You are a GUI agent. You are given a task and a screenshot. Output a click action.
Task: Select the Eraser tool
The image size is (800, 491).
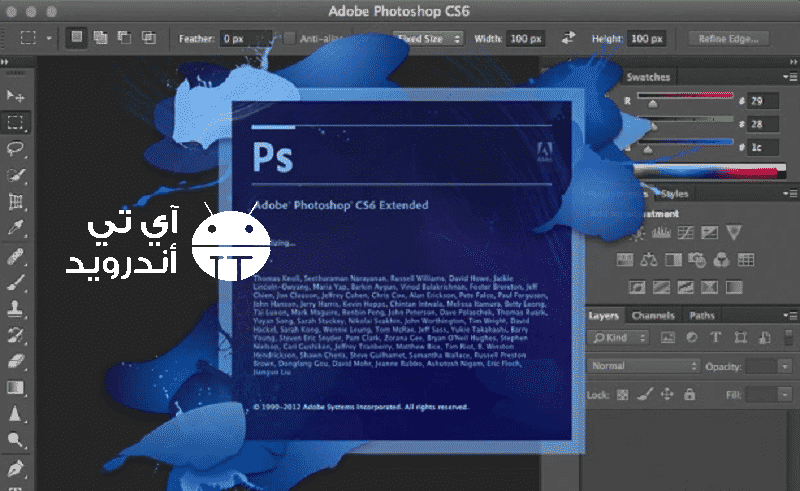(15, 361)
